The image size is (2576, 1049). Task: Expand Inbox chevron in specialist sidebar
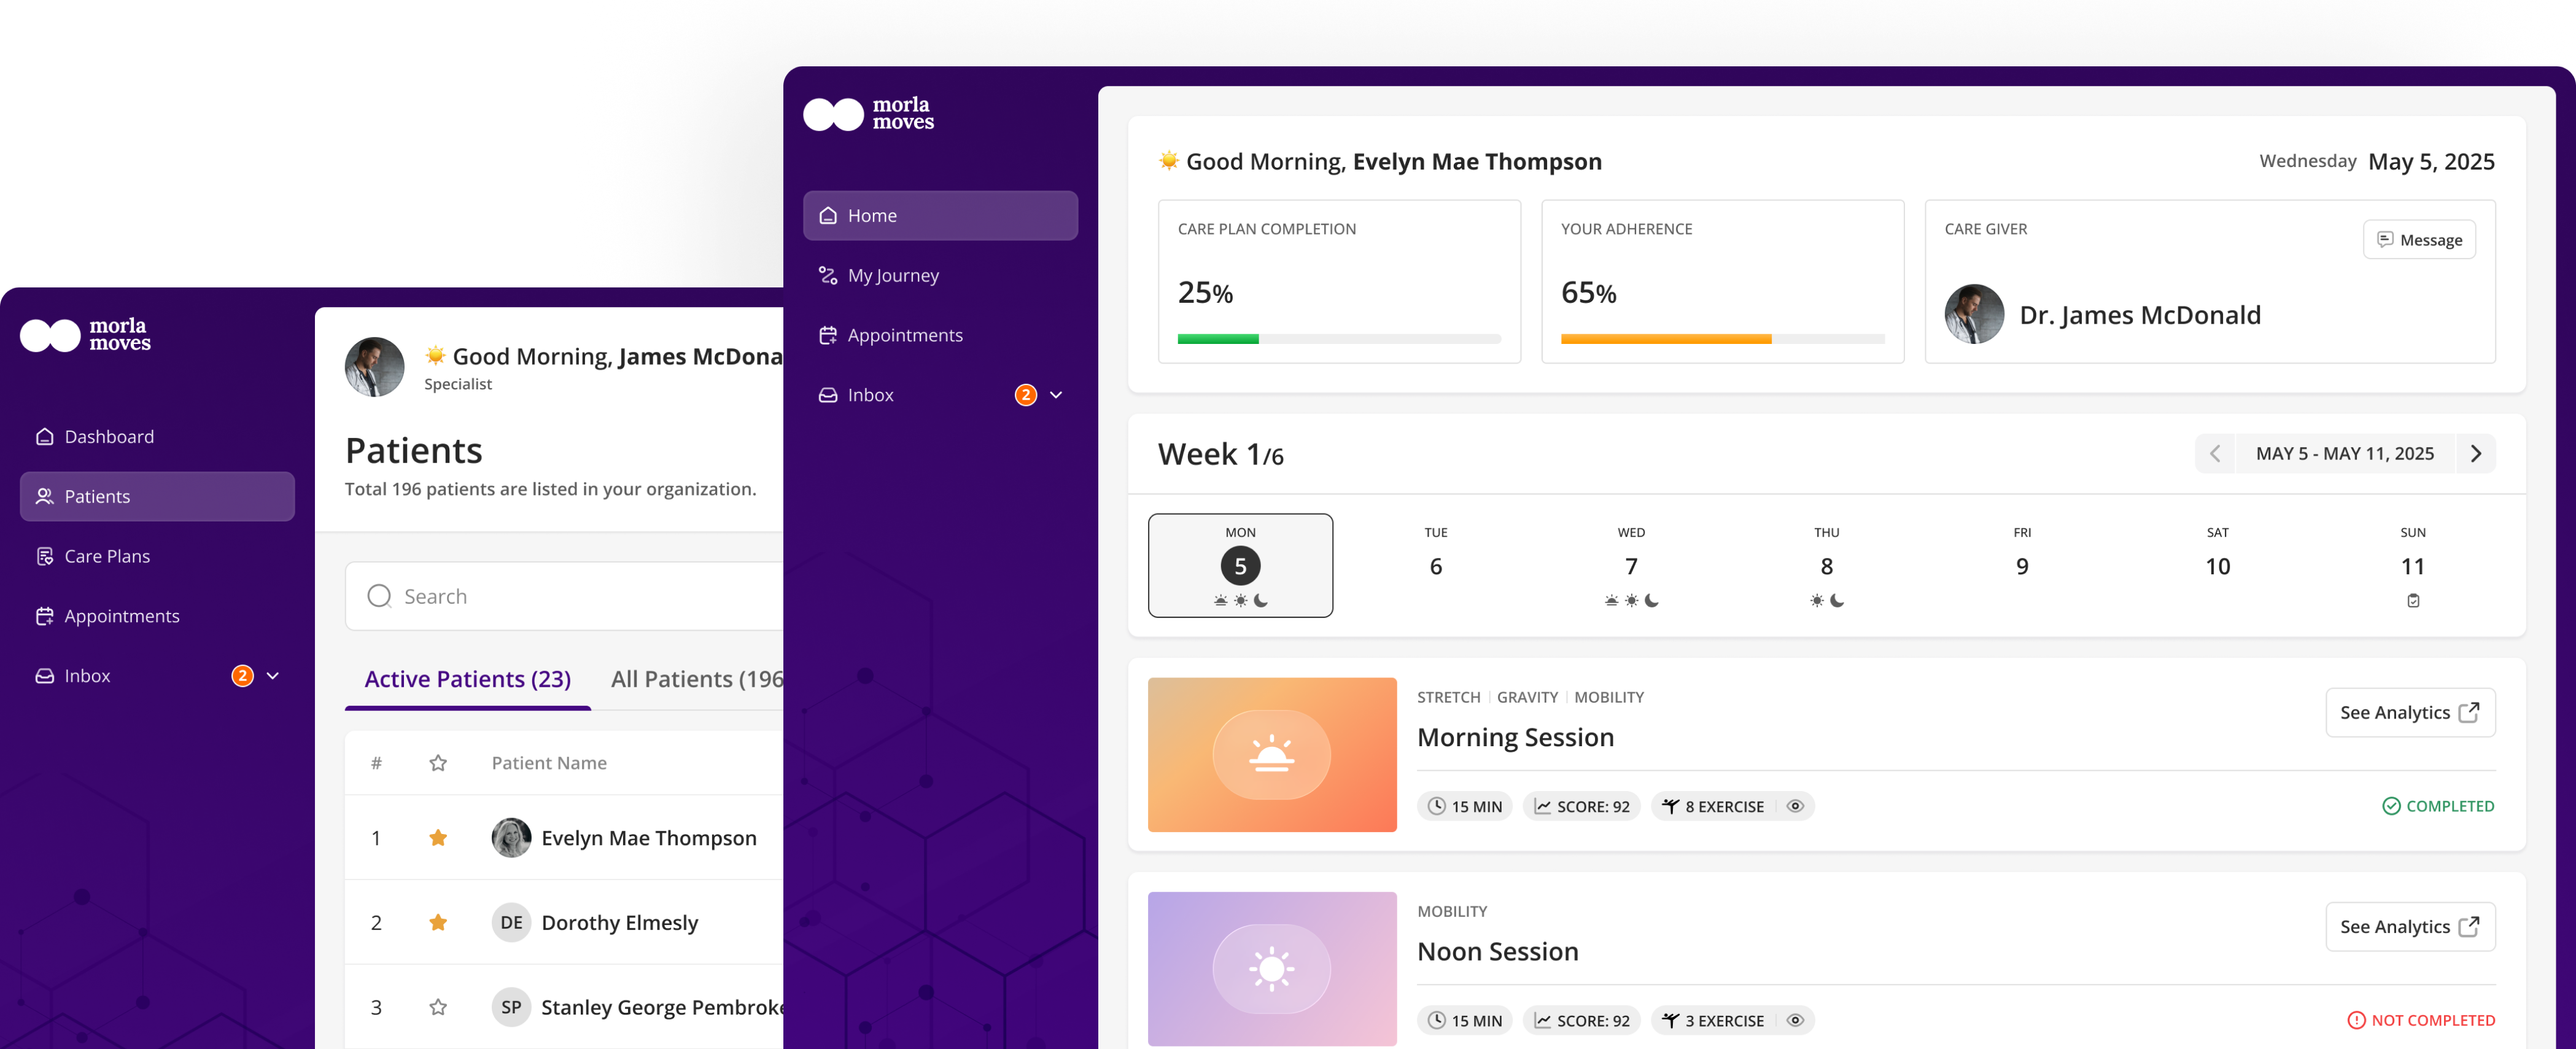(272, 676)
